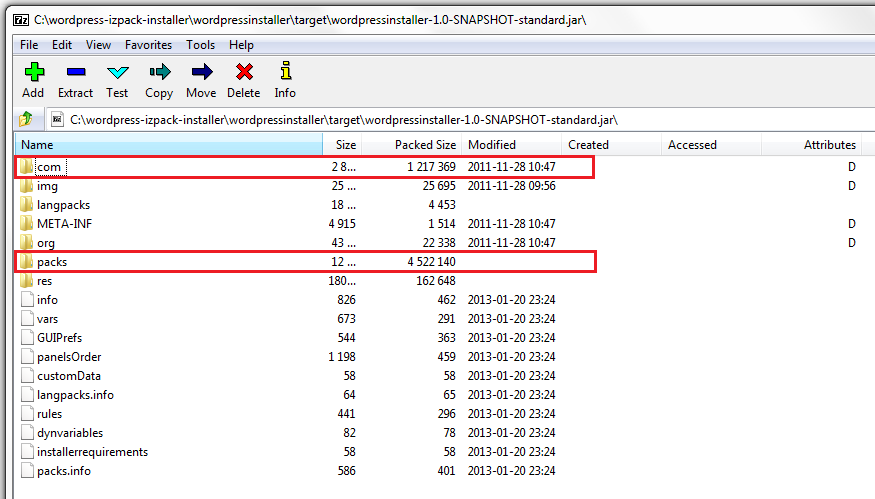The image size is (875, 499).
Task: Click the Extract toolbar icon
Action: click(x=75, y=79)
